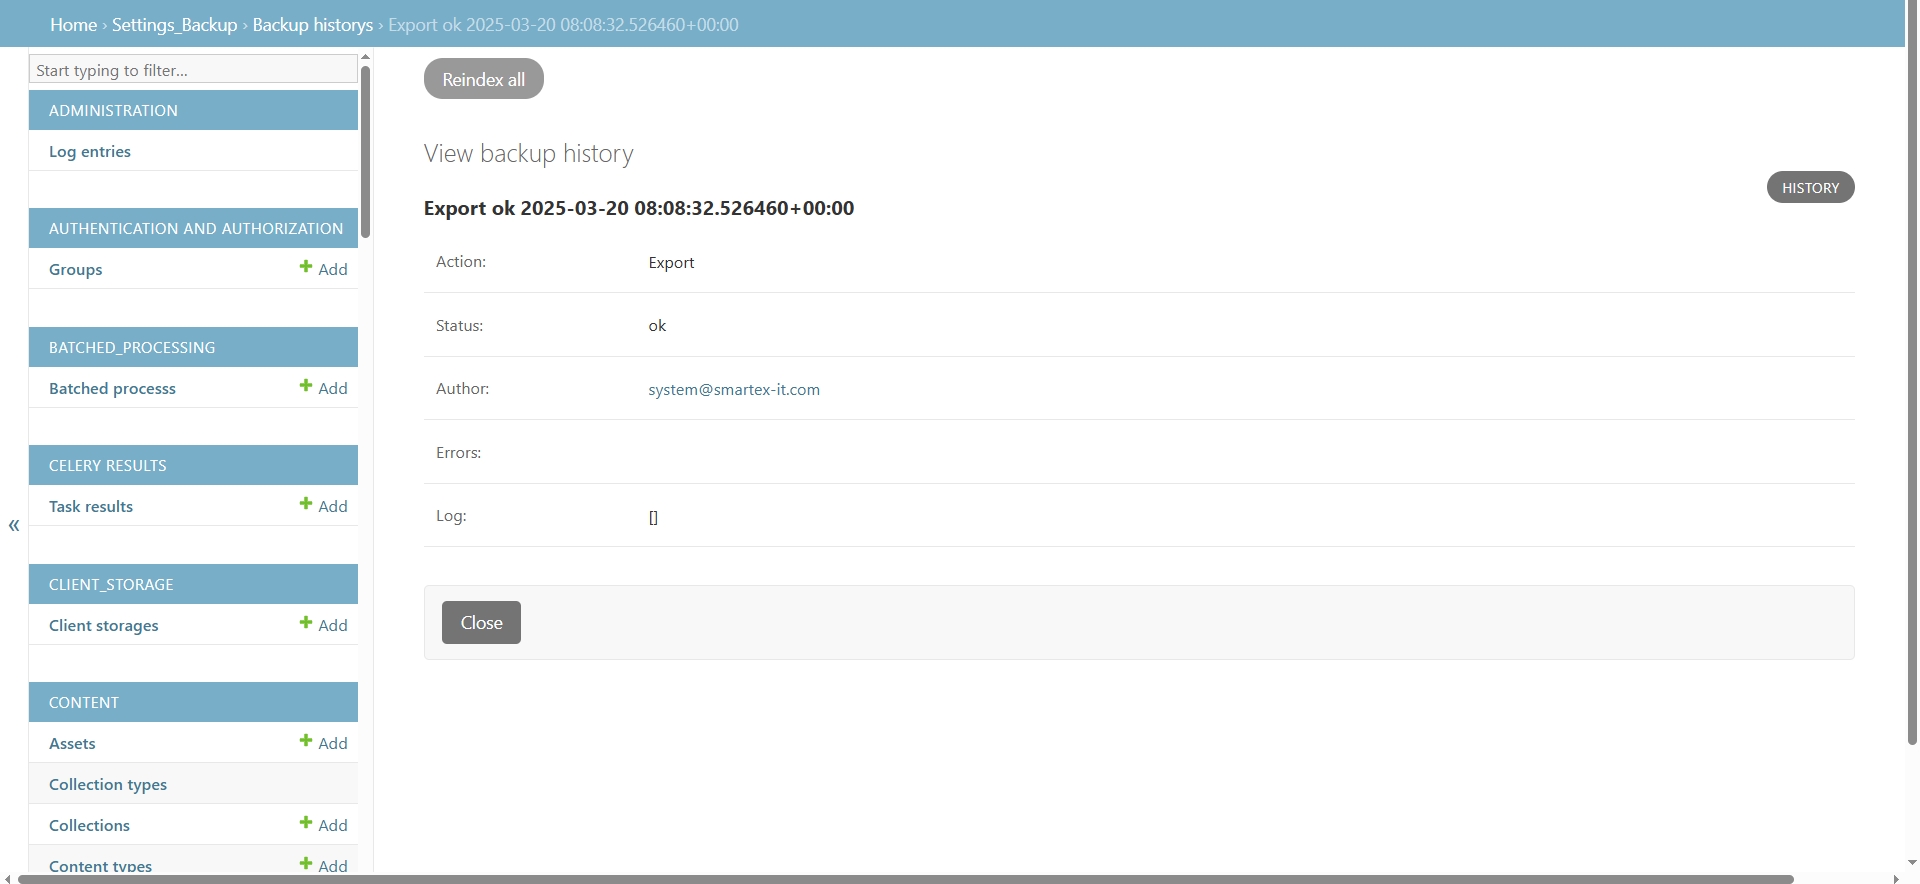Open the CONTENT section header
Screen dimensions: 1920x884
tap(193, 702)
